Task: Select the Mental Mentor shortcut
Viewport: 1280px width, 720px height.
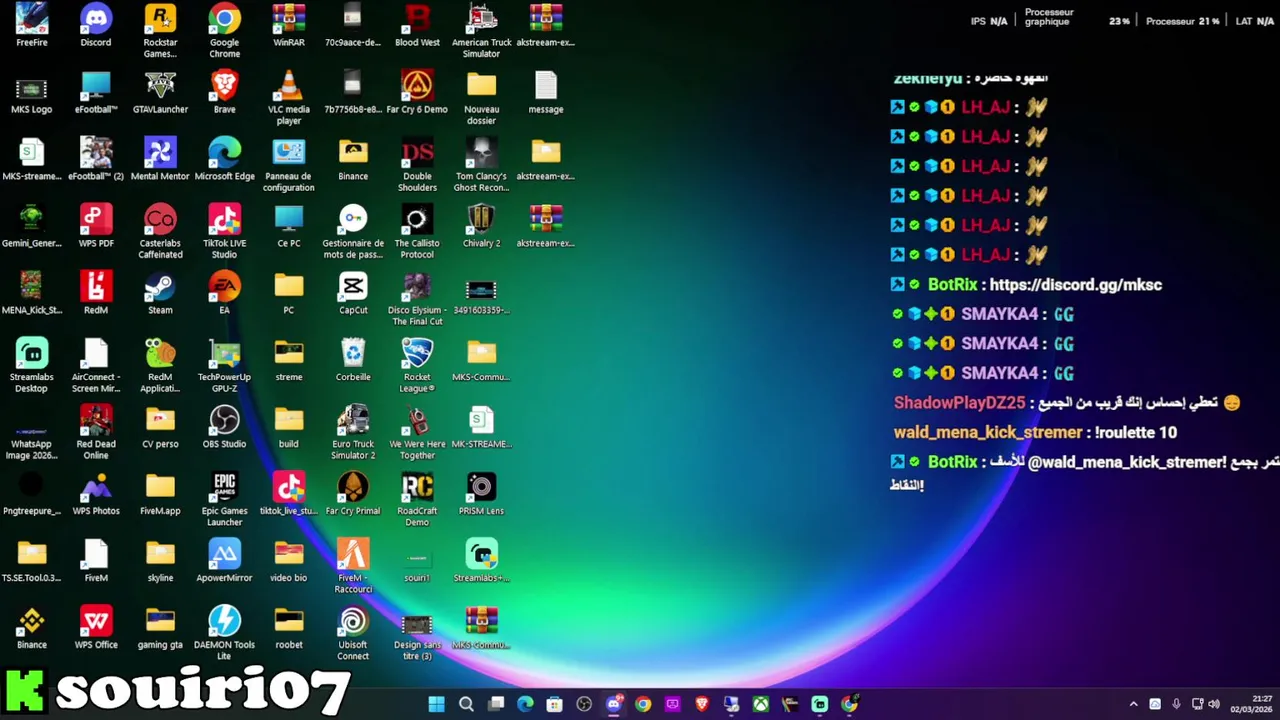Action: [160, 159]
